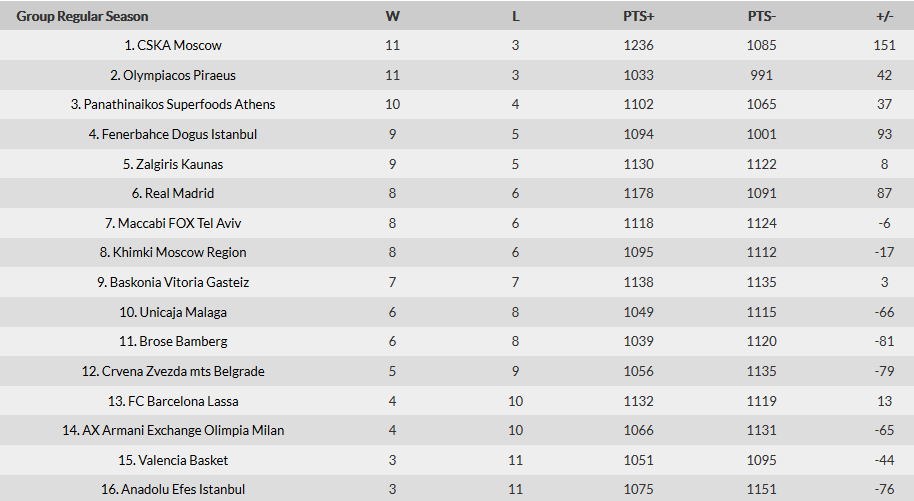Click Fenerbahce Dogus Istanbul team link
This screenshot has height=501, width=914.
pos(173,134)
